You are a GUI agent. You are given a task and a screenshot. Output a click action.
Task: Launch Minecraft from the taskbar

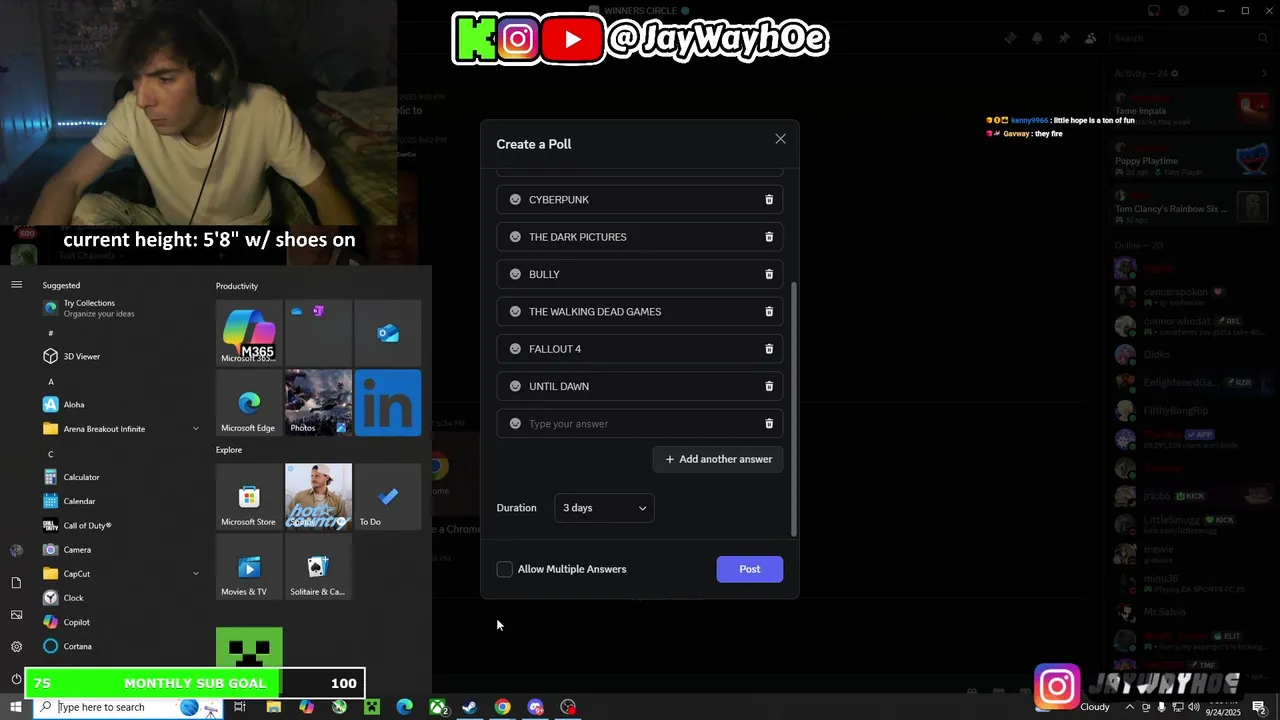[372, 707]
